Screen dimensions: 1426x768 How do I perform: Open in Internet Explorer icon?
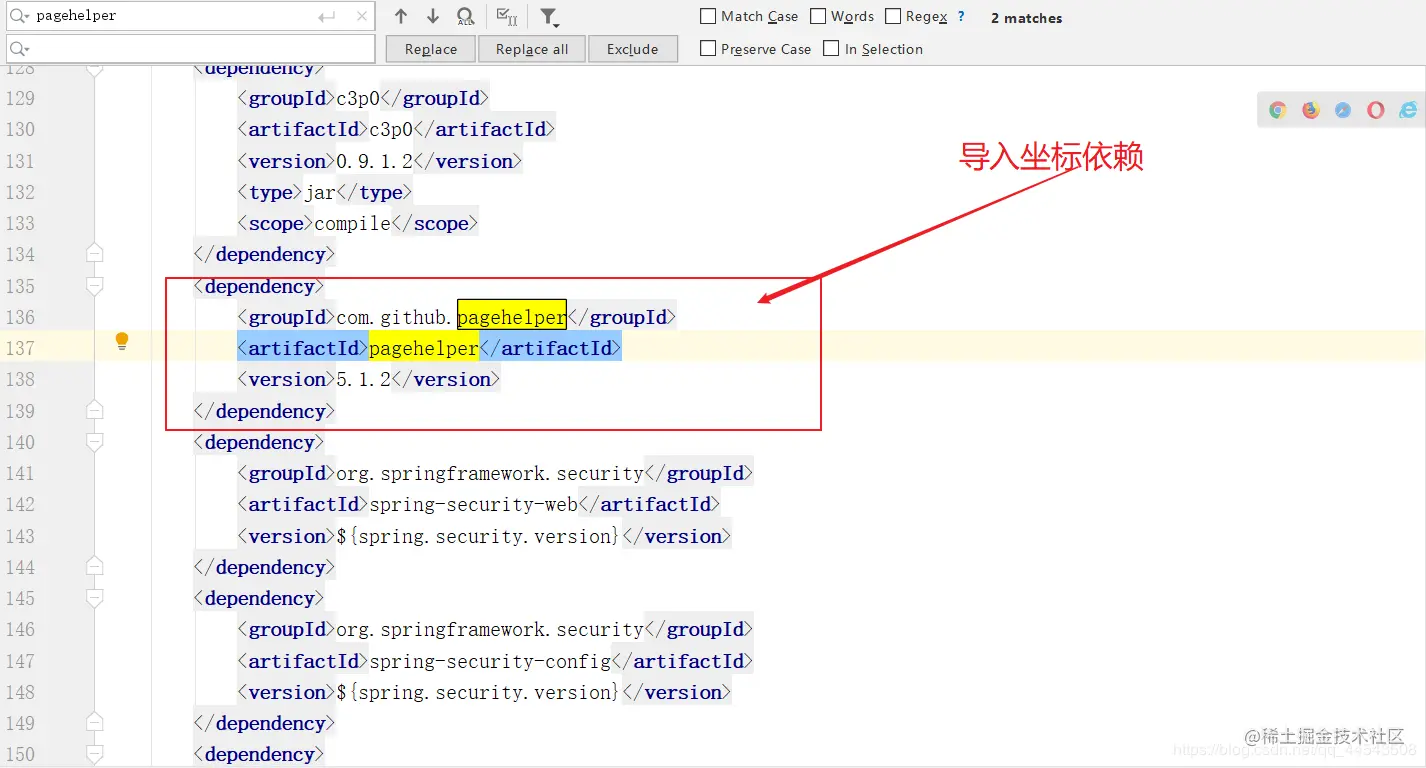coord(1408,110)
